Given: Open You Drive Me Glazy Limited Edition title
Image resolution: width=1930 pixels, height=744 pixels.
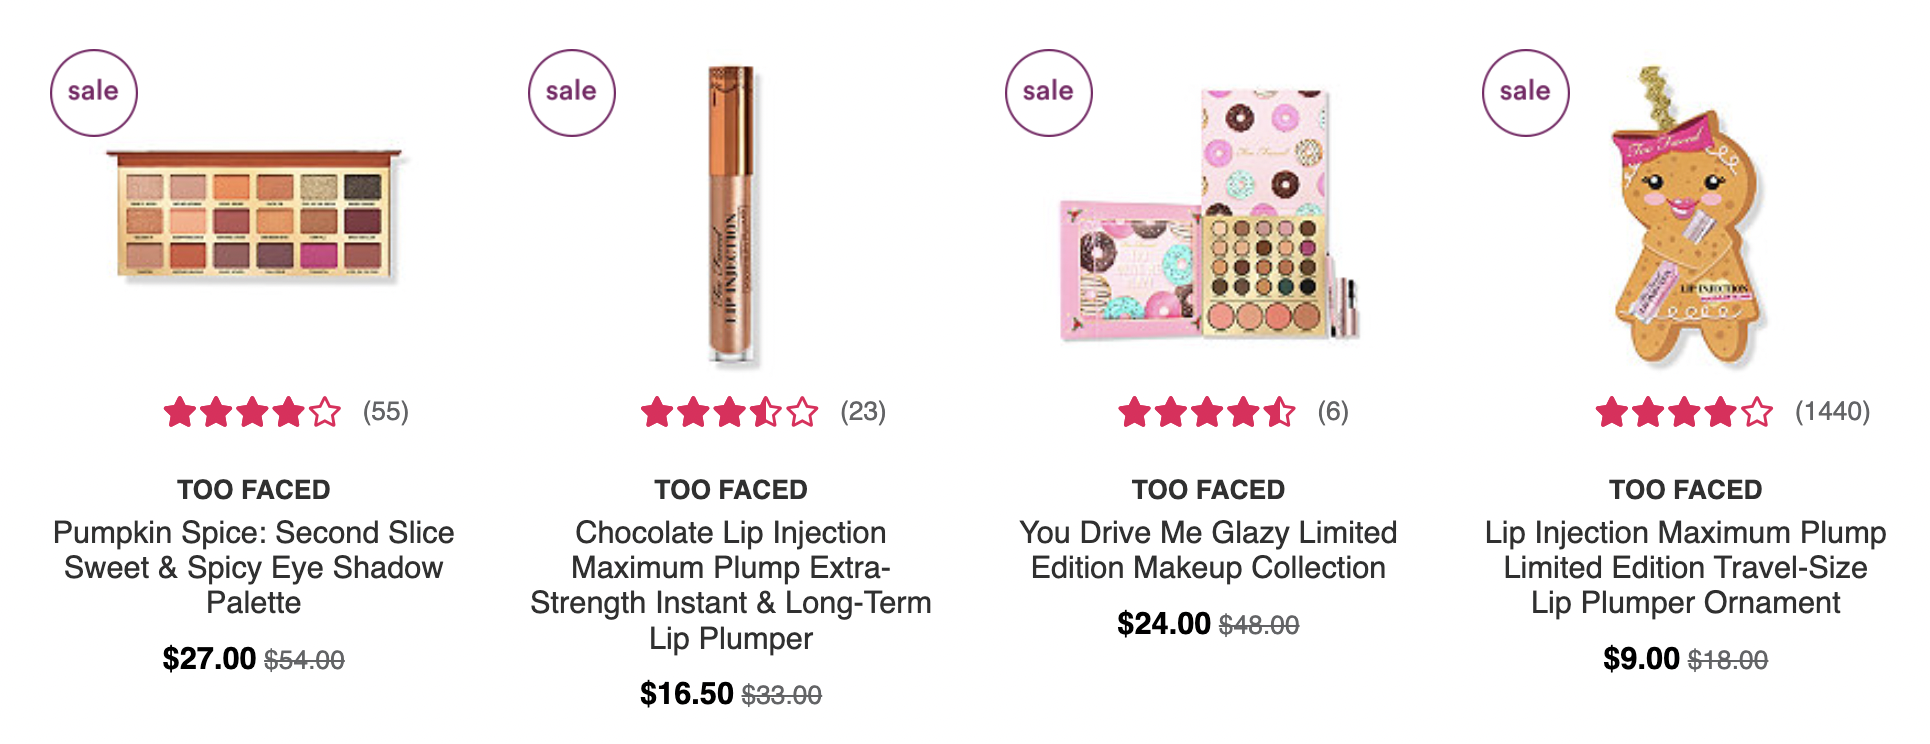Looking at the screenshot, I should (1209, 550).
